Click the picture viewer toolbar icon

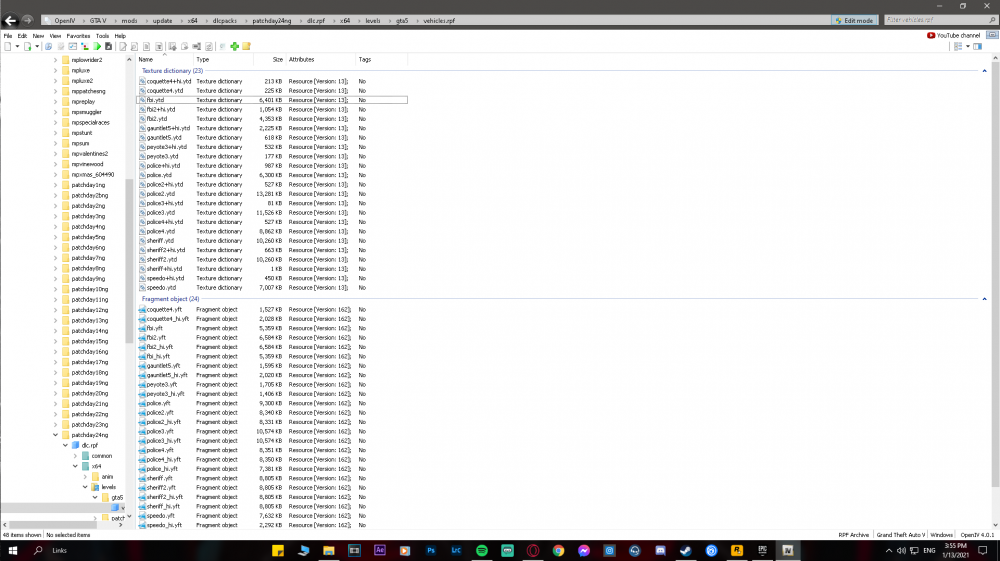(73, 47)
